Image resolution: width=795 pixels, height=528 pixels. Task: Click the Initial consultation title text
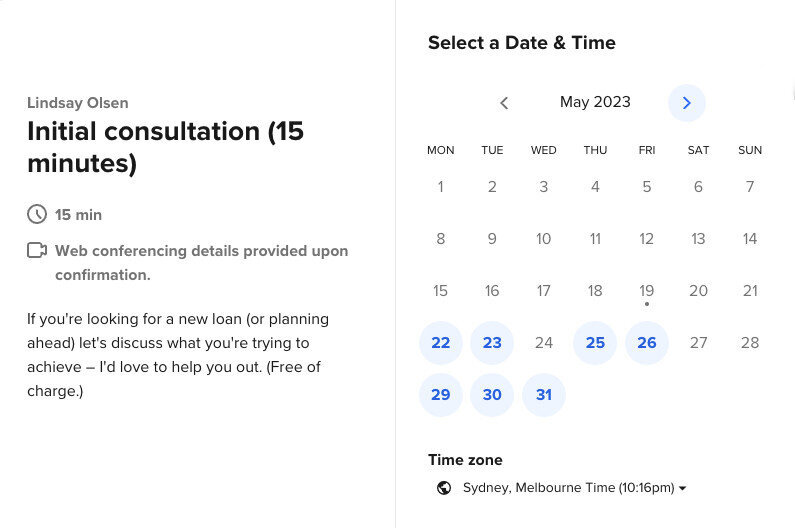pos(165,147)
